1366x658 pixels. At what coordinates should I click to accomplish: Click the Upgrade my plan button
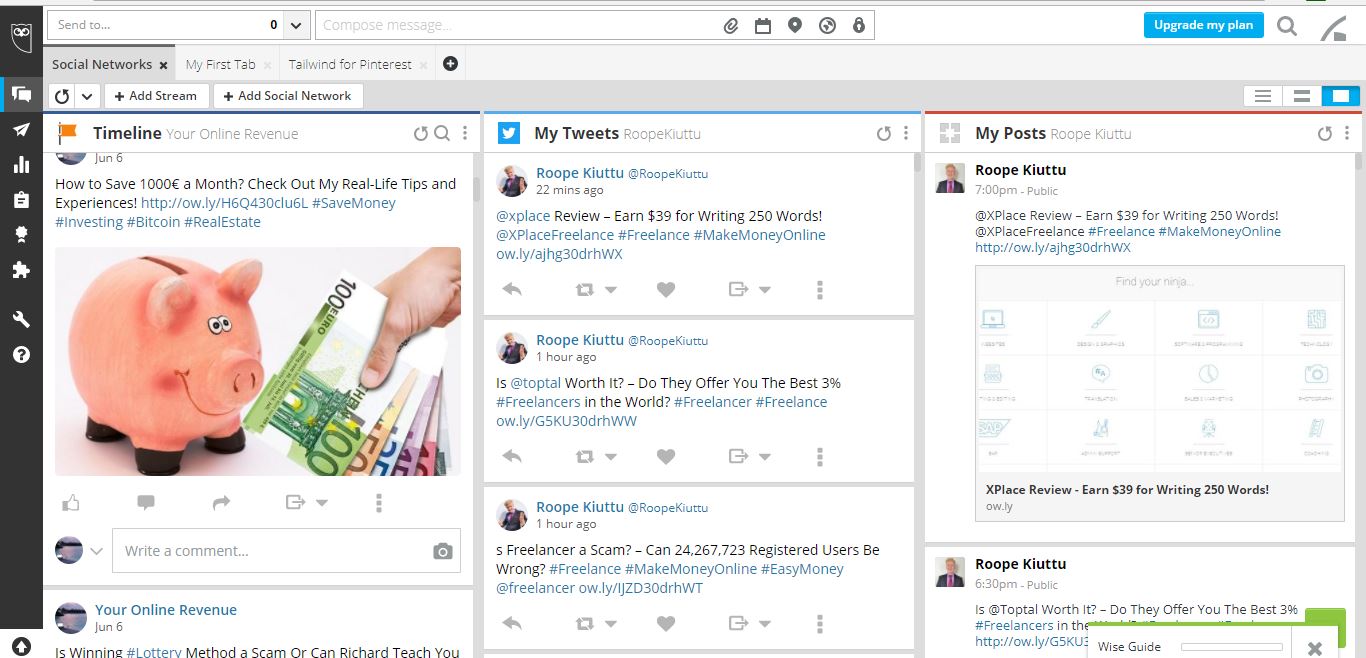pos(1204,25)
